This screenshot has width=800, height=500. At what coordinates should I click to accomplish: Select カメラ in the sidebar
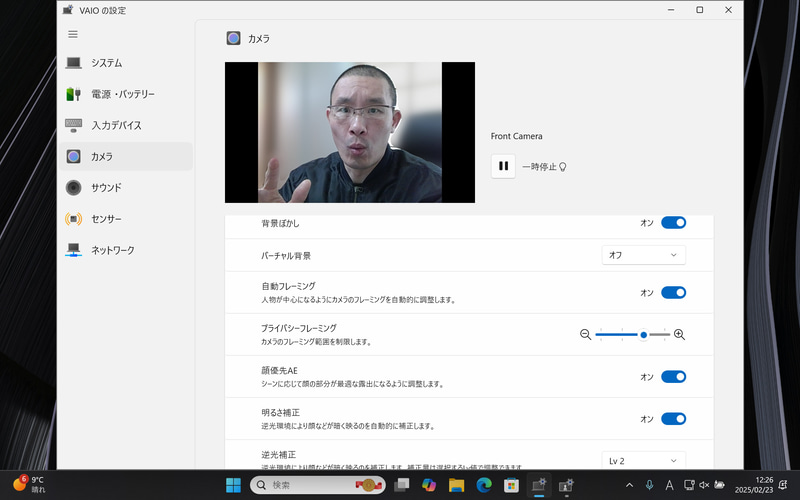[x=126, y=156]
